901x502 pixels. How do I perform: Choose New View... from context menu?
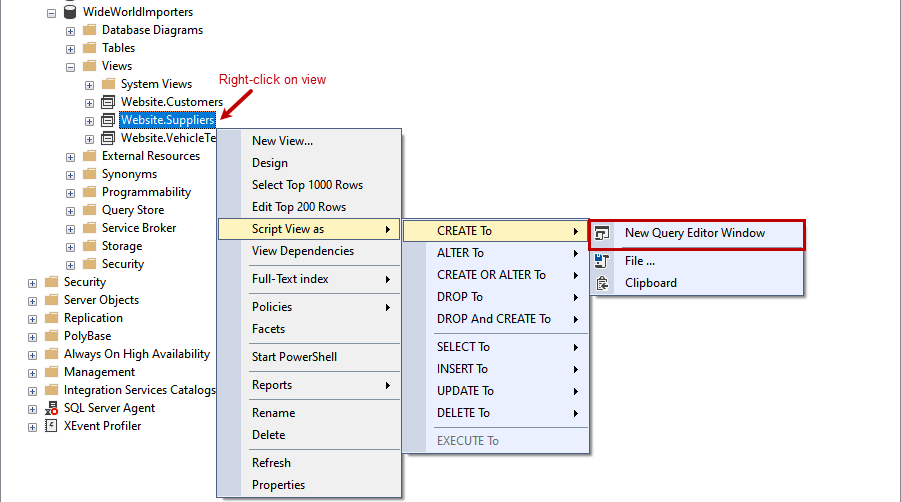(309, 141)
